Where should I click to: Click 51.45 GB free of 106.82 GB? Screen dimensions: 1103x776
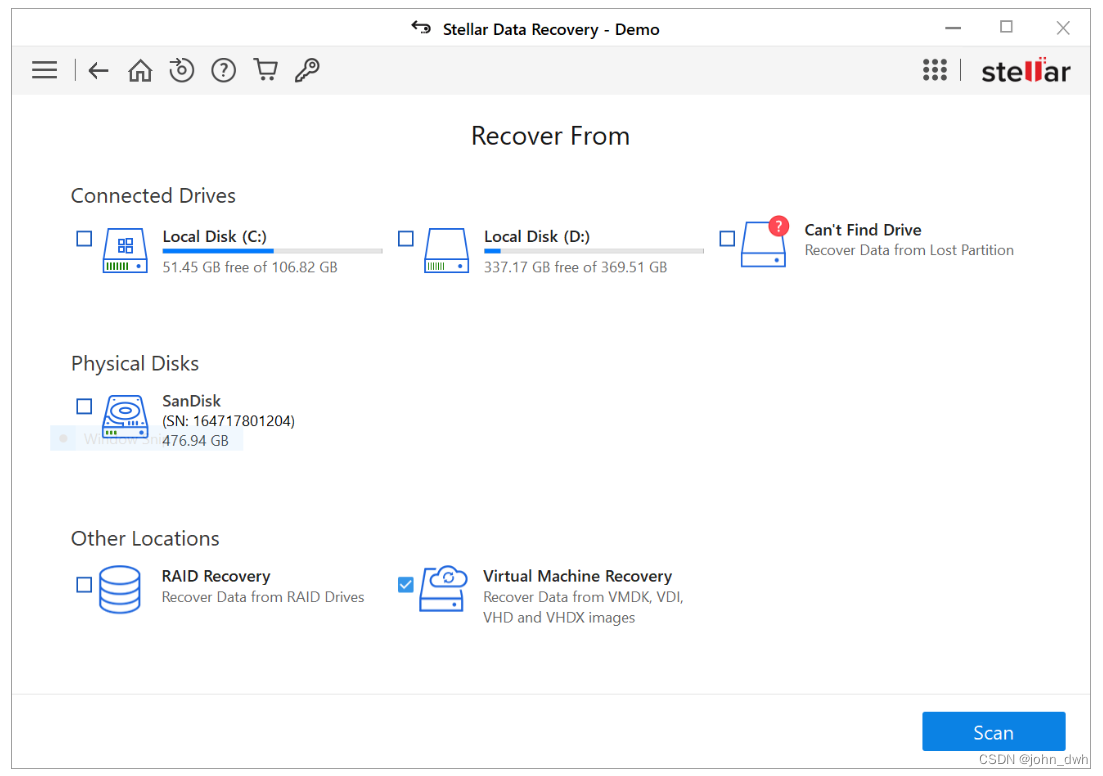click(250, 267)
